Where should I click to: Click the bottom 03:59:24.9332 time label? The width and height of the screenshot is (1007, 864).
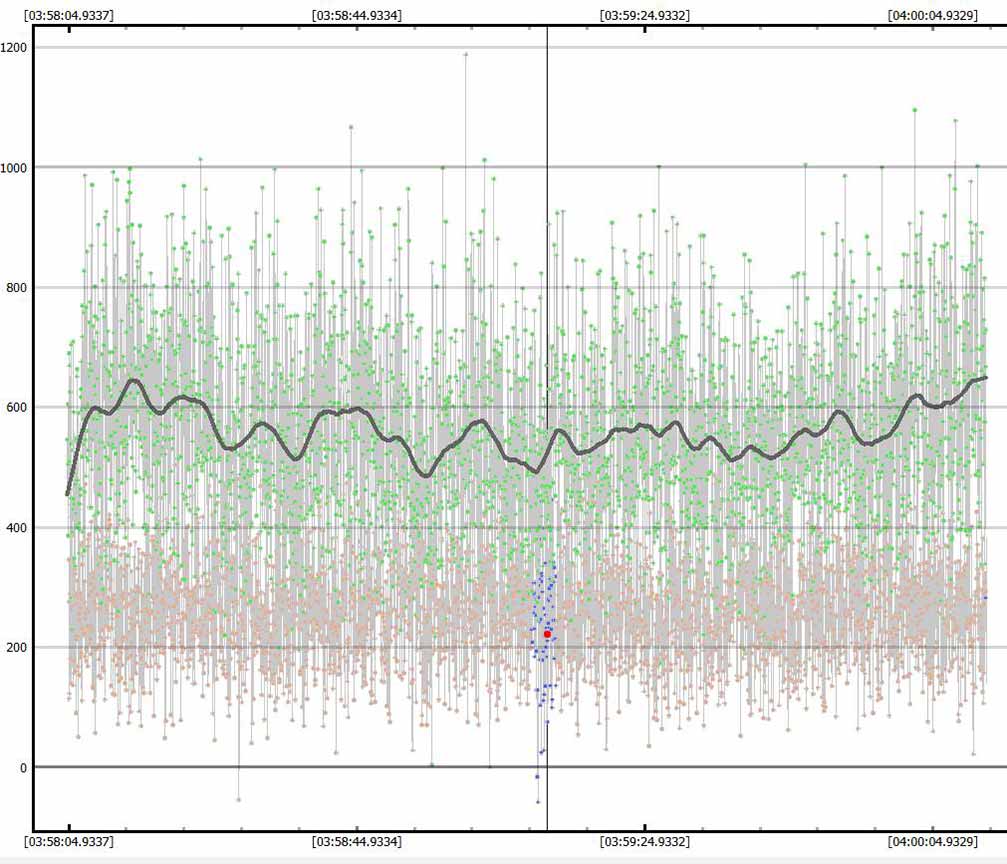644,842
